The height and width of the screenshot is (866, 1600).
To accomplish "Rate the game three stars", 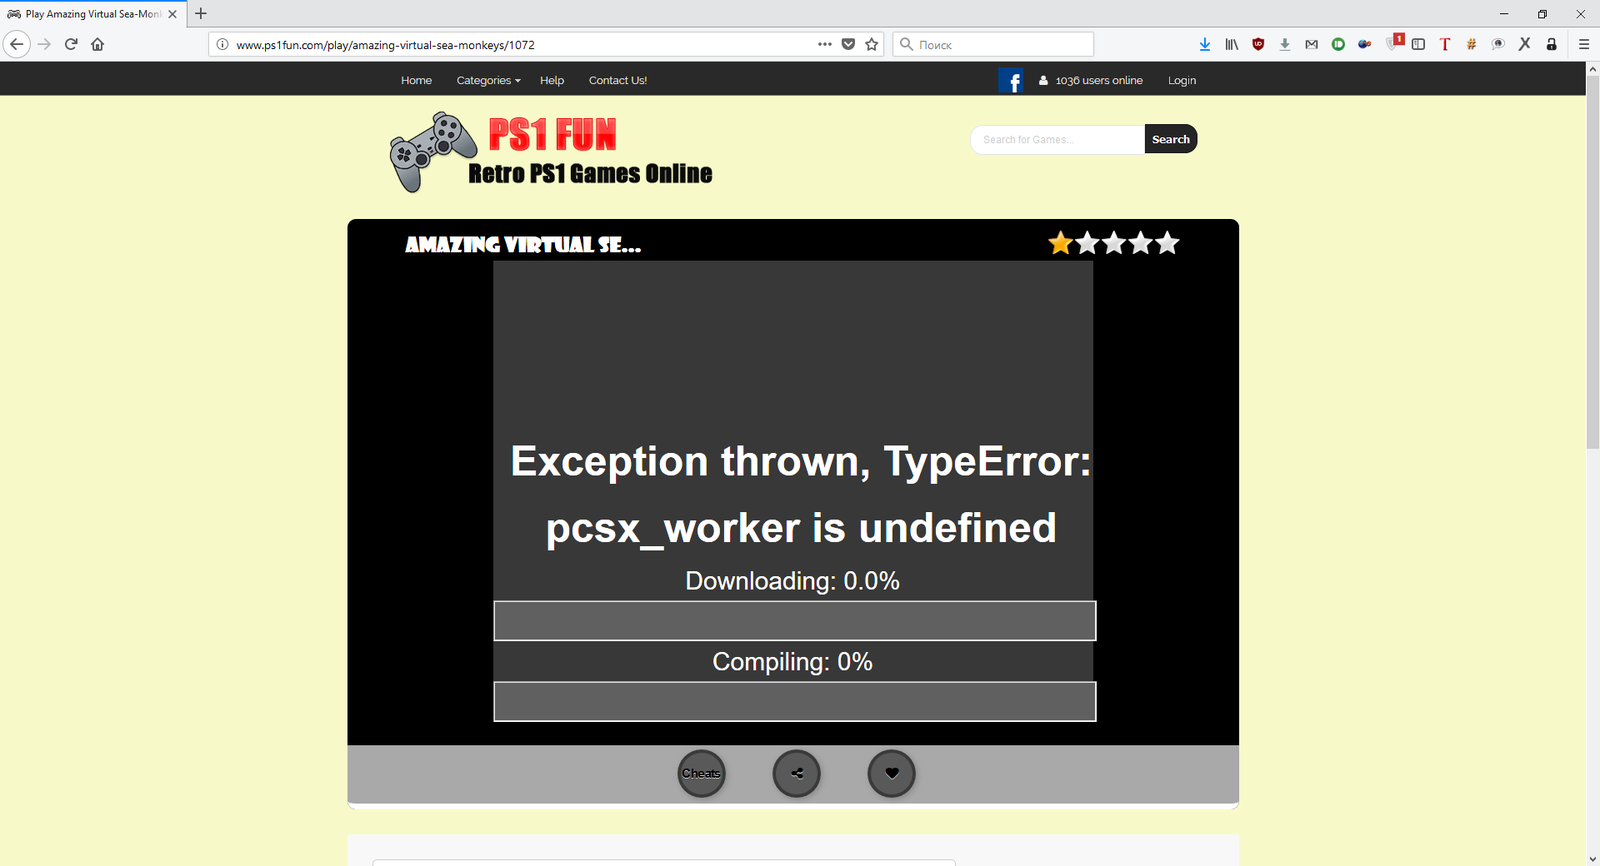I will (1114, 243).
